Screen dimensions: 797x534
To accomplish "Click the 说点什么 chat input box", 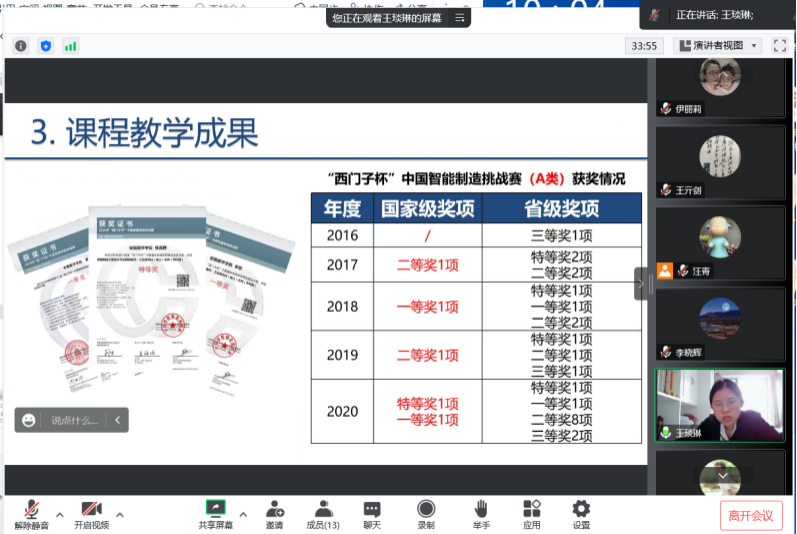I will coord(75,420).
